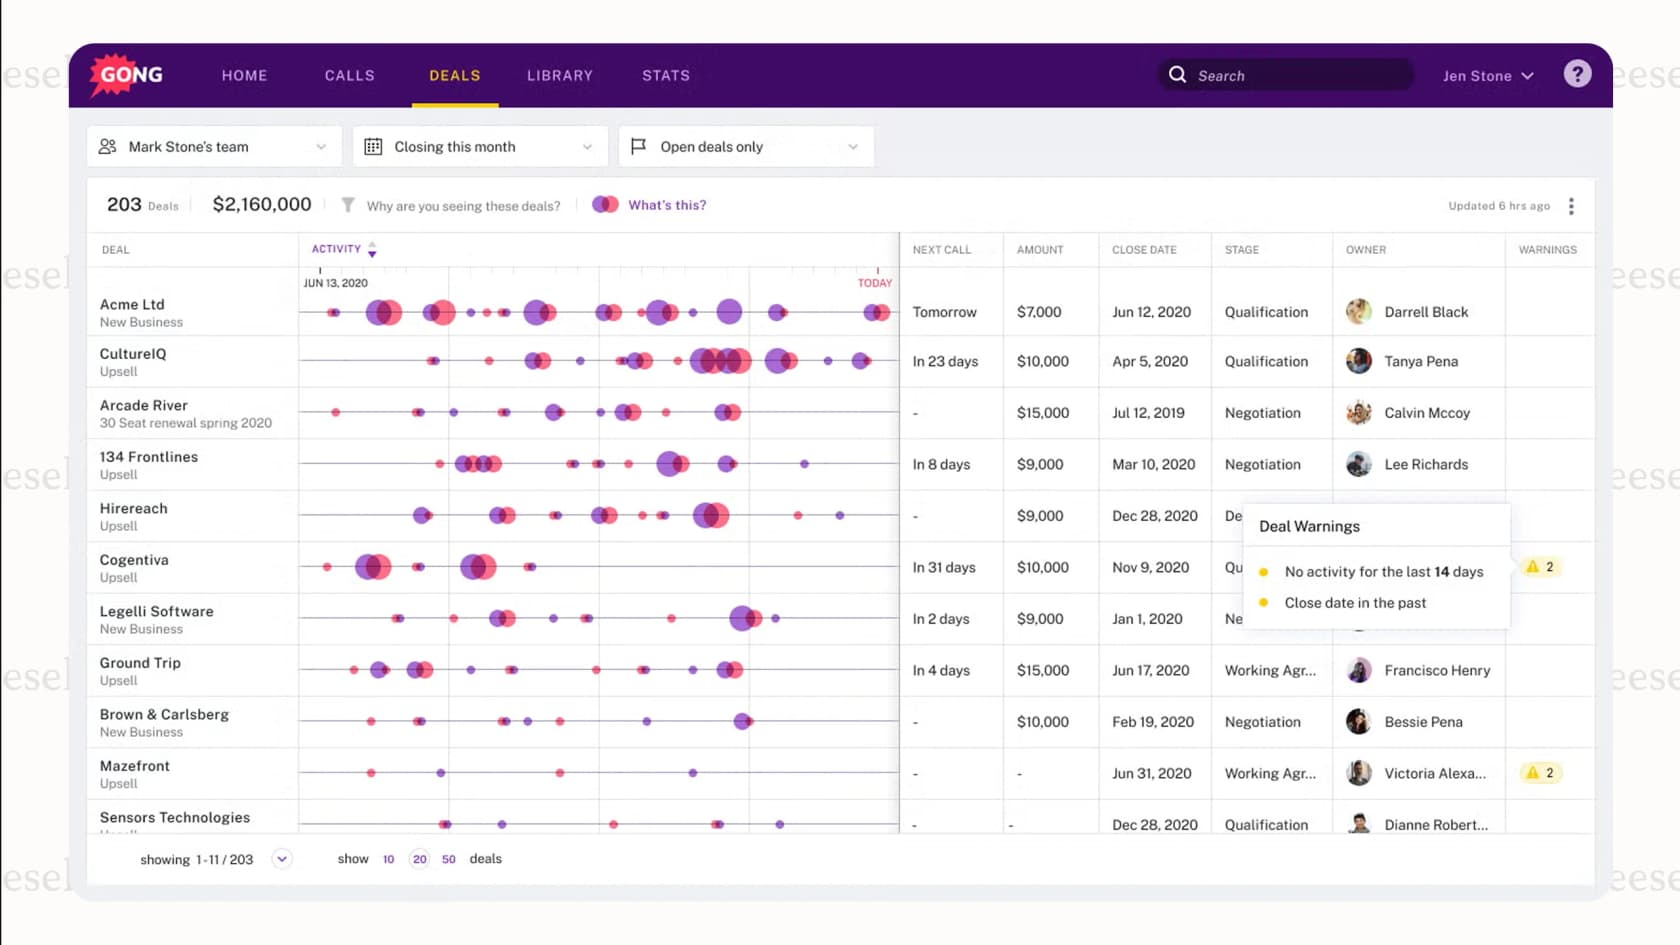This screenshot has width=1680, height=945.
Task: Click the TODAY marker on activity timeline
Action: [875, 283]
